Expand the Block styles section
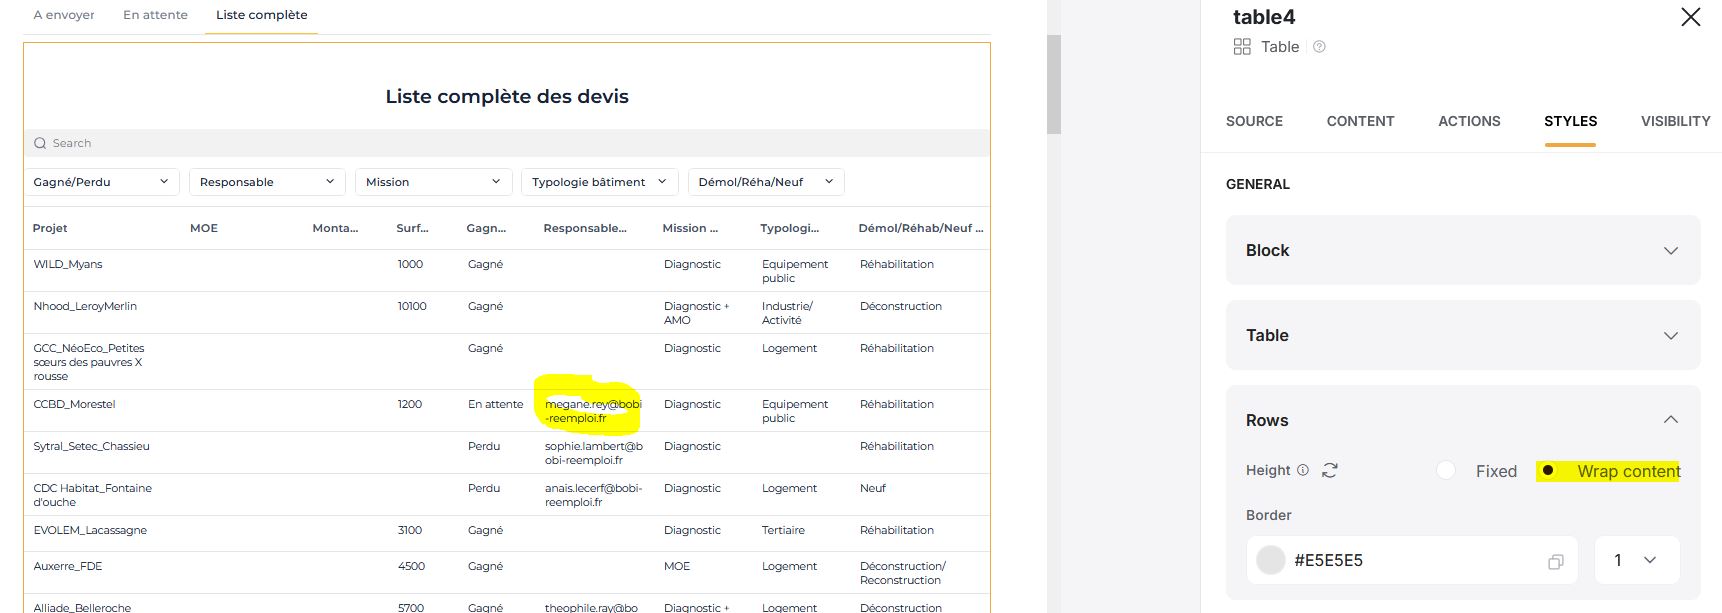The width and height of the screenshot is (1722, 613). [1462, 250]
